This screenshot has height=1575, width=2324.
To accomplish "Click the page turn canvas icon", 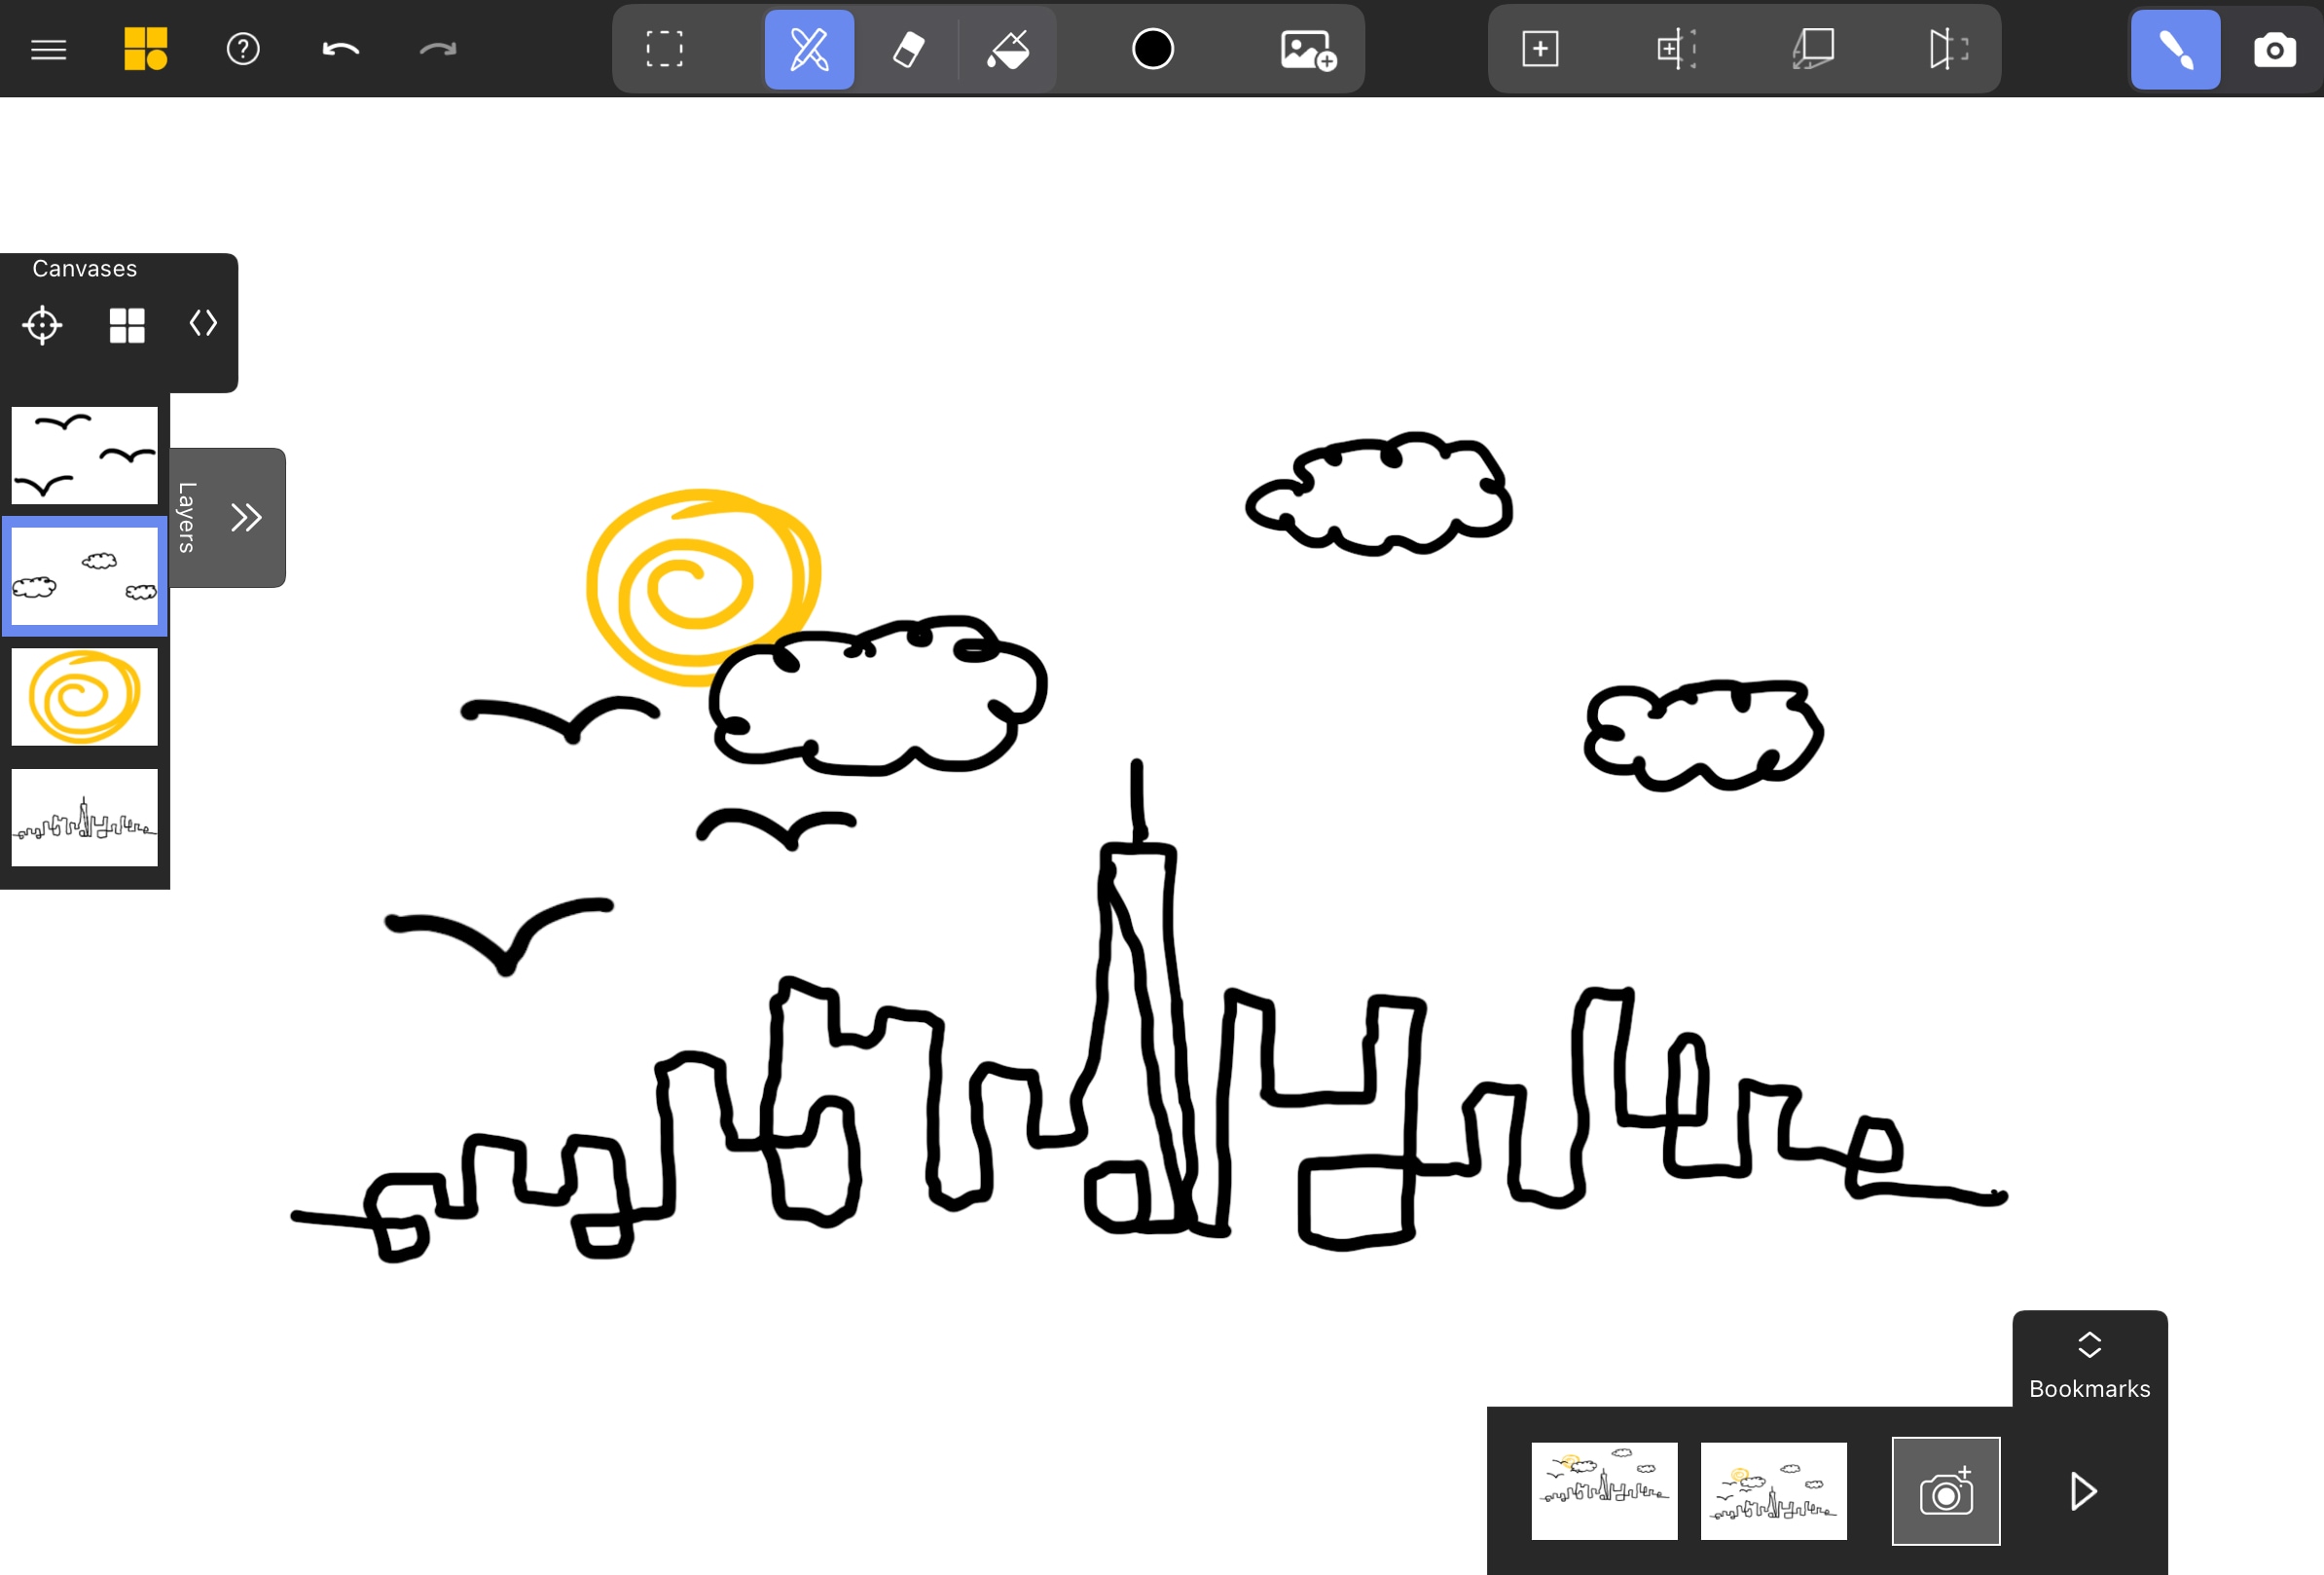I will [x=1813, y=49].
